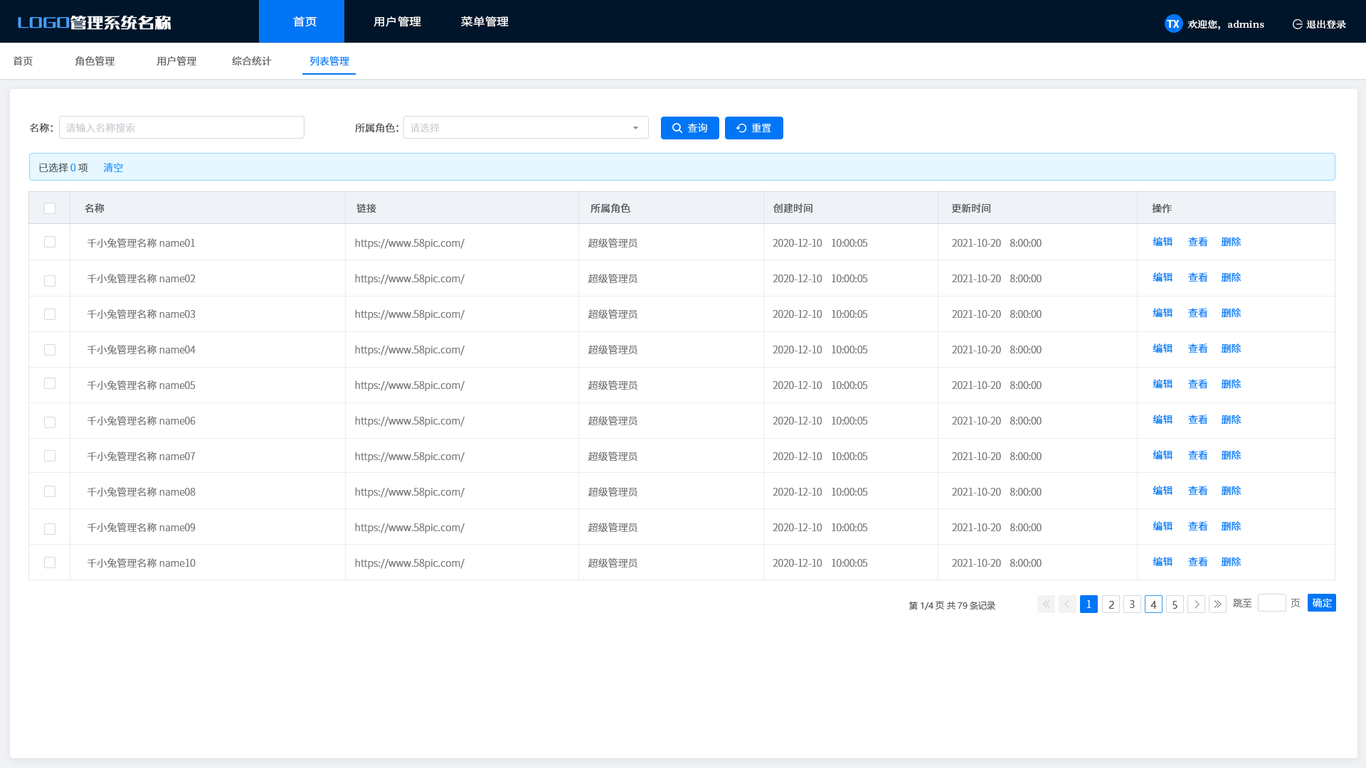Viewport: 1366px width, 768px height.
Task: Check the row for name04
Action: click(50, 350)
